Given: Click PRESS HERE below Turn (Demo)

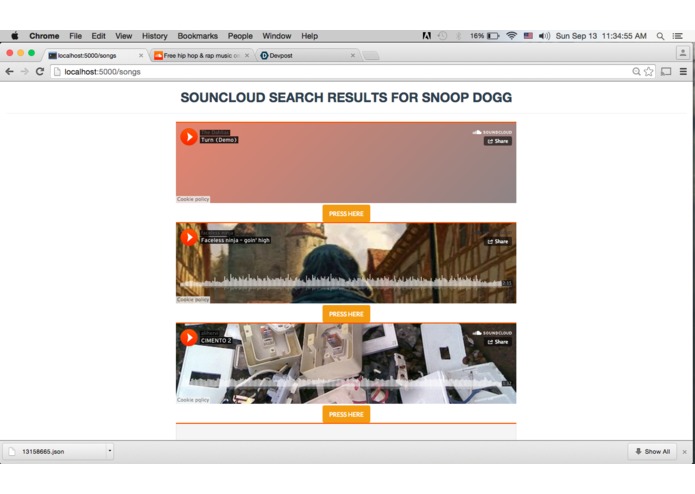Looking at the screenshot, I should tap(346, 214).
